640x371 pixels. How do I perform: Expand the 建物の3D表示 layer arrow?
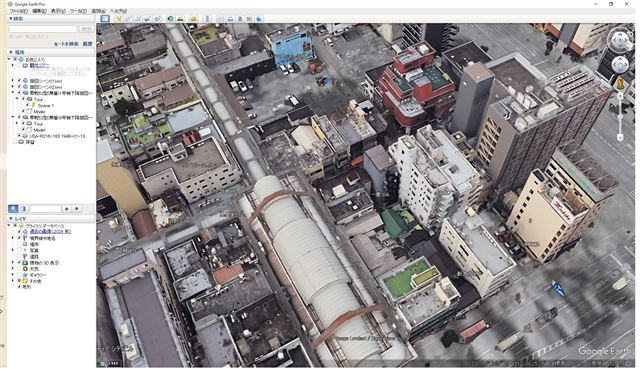click(13, 263)
